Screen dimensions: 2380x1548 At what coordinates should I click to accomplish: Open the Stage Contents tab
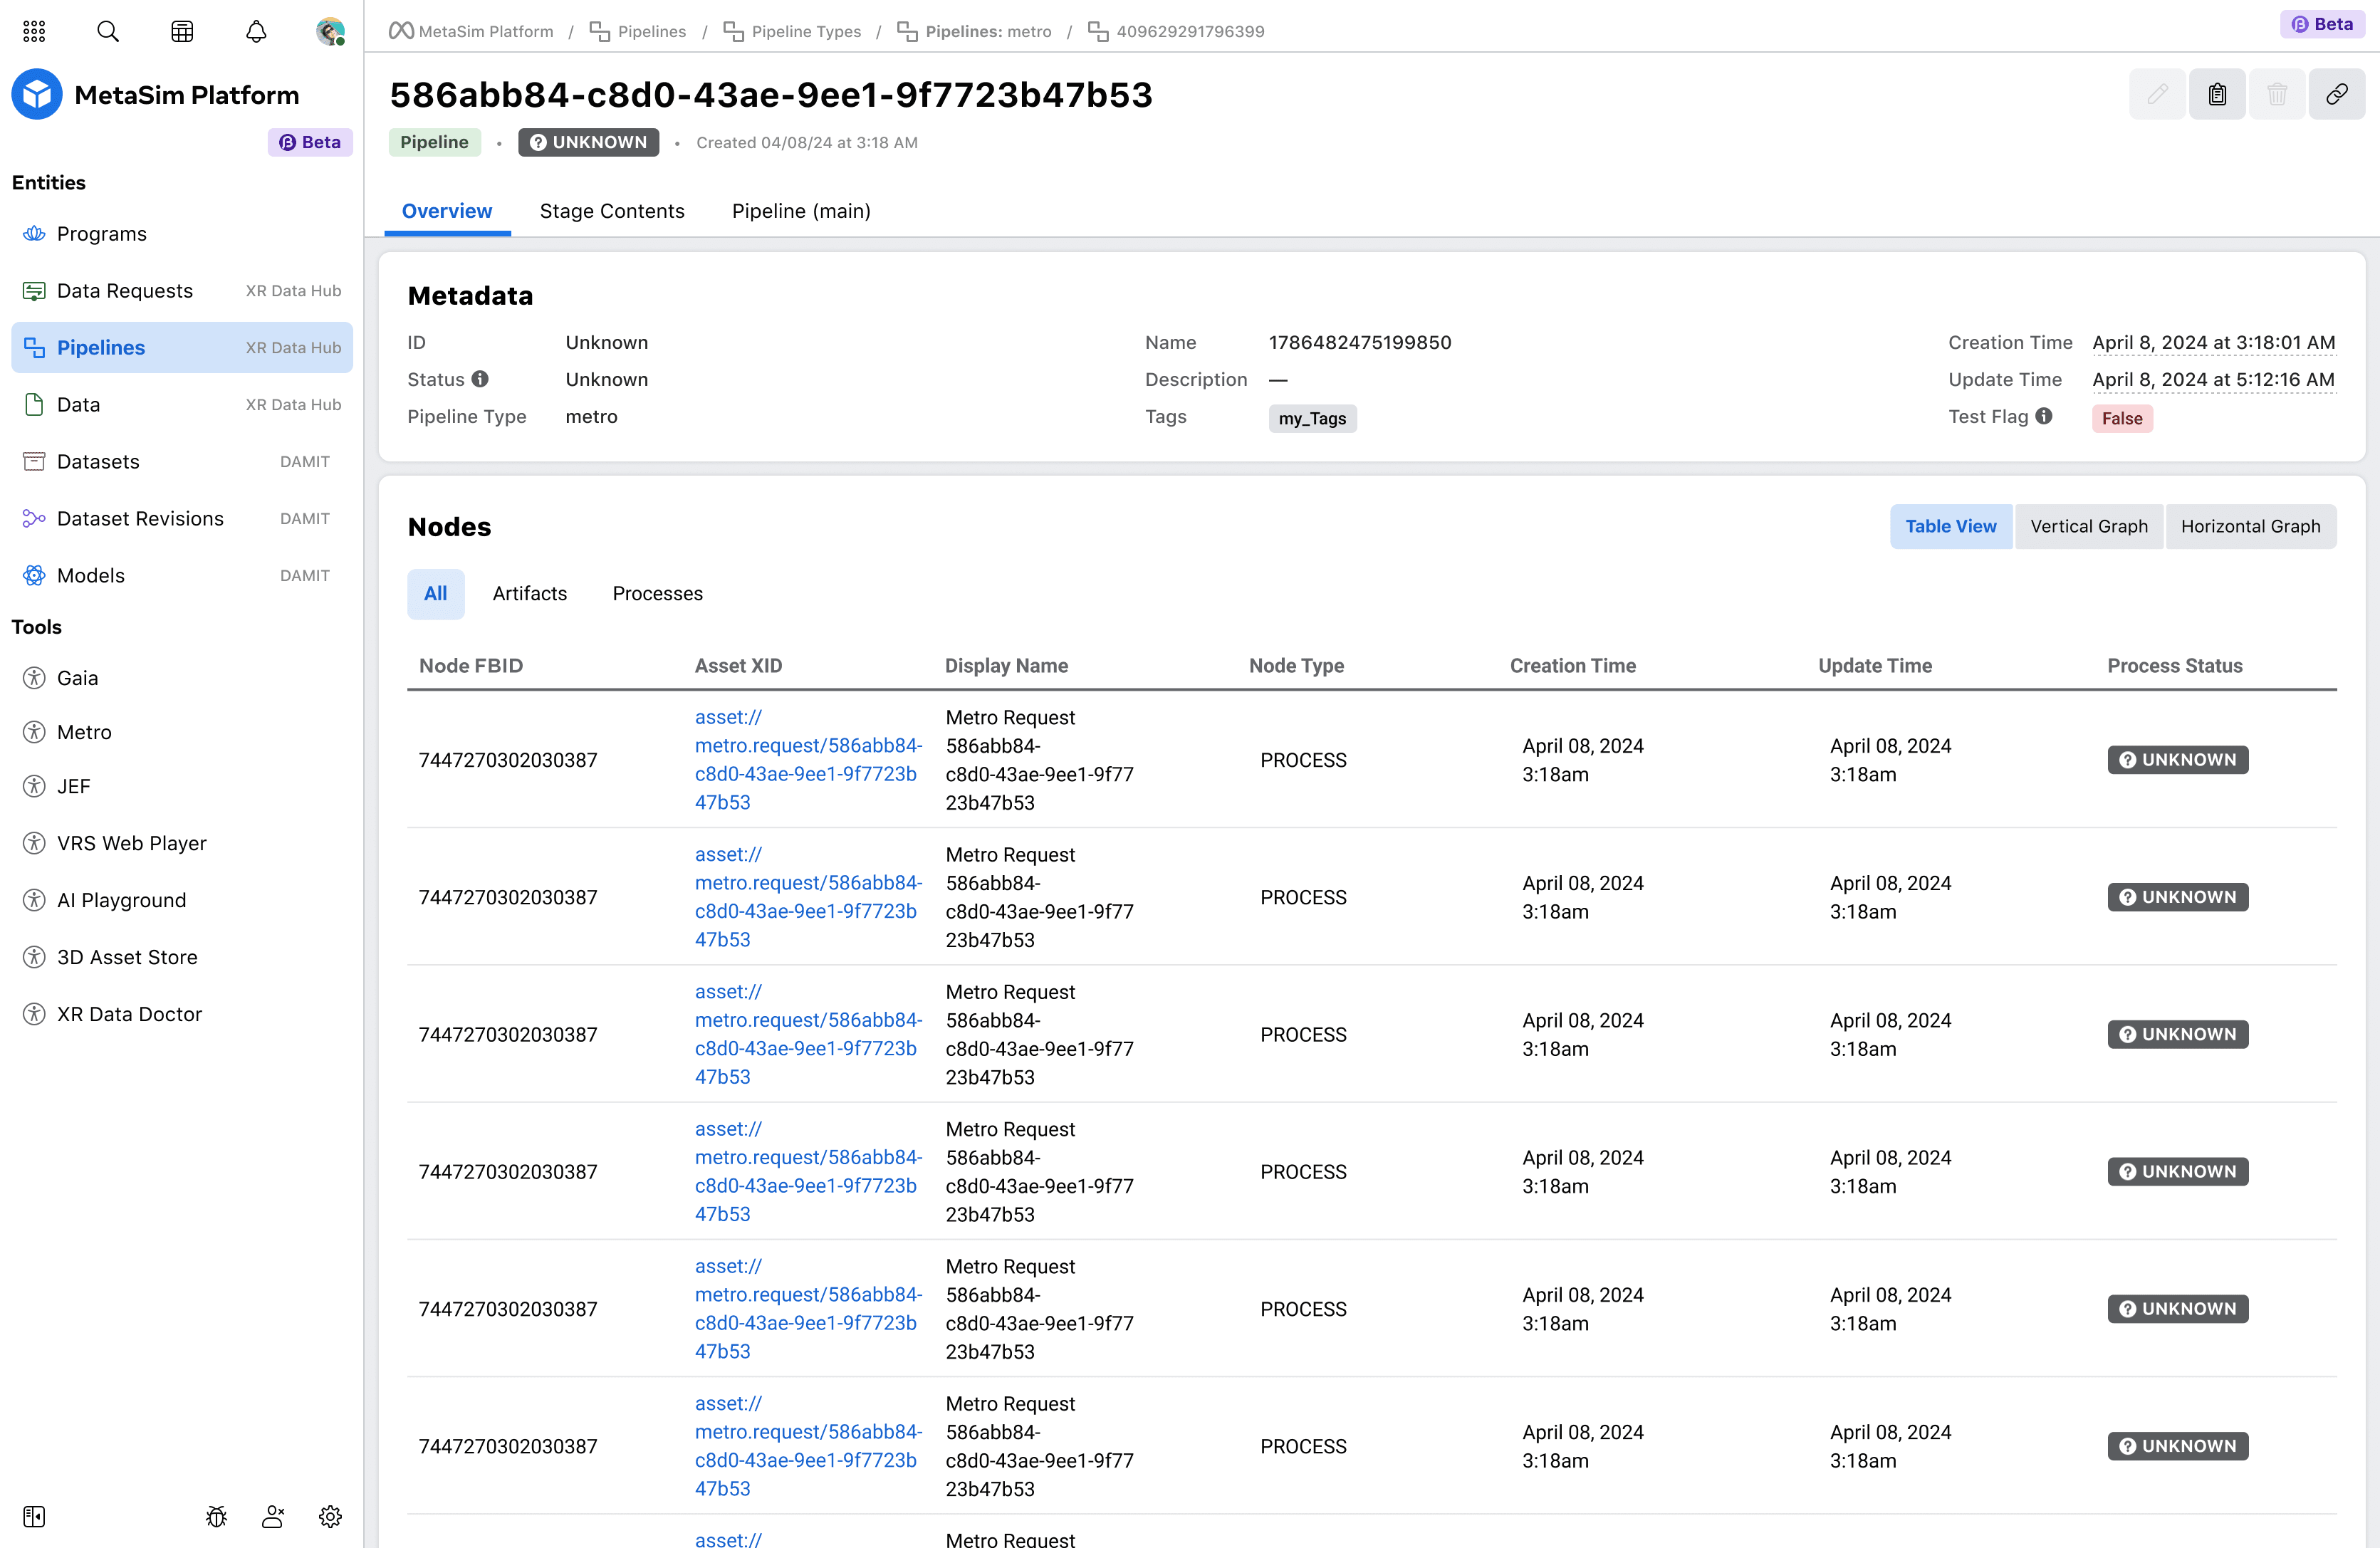click(612, 211)
